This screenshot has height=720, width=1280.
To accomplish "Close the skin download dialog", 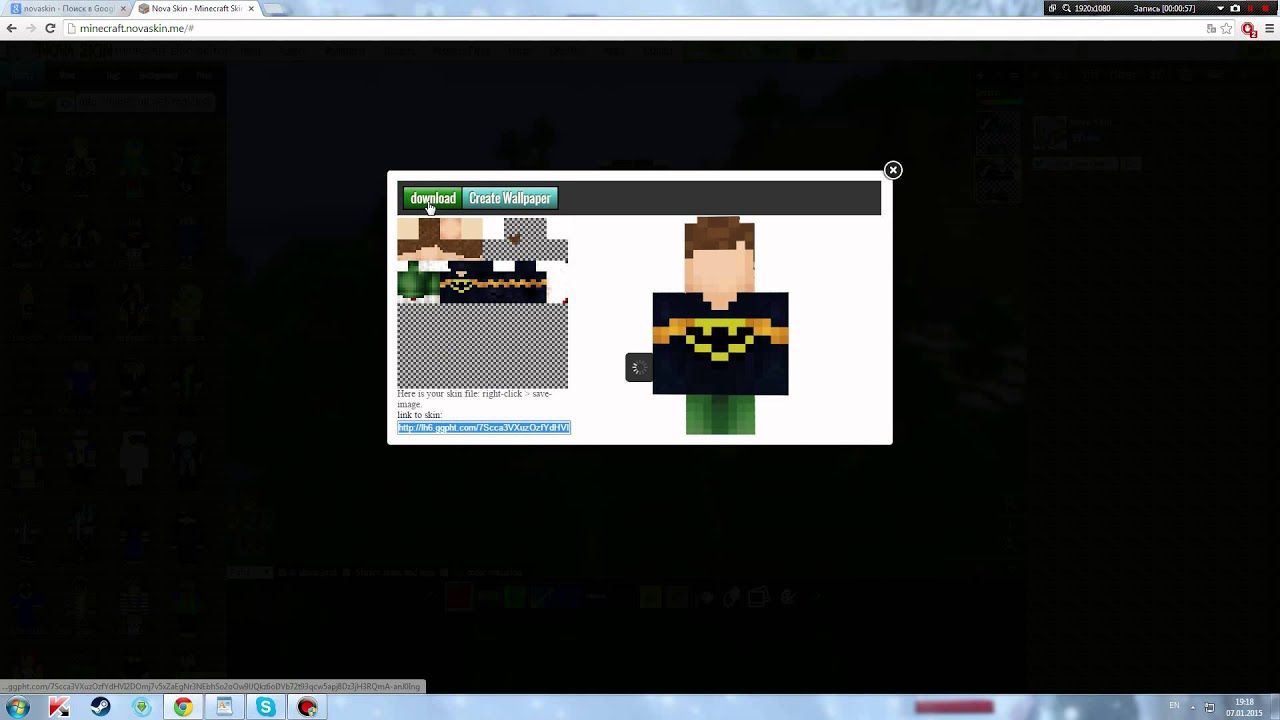I will pos(893,170).
